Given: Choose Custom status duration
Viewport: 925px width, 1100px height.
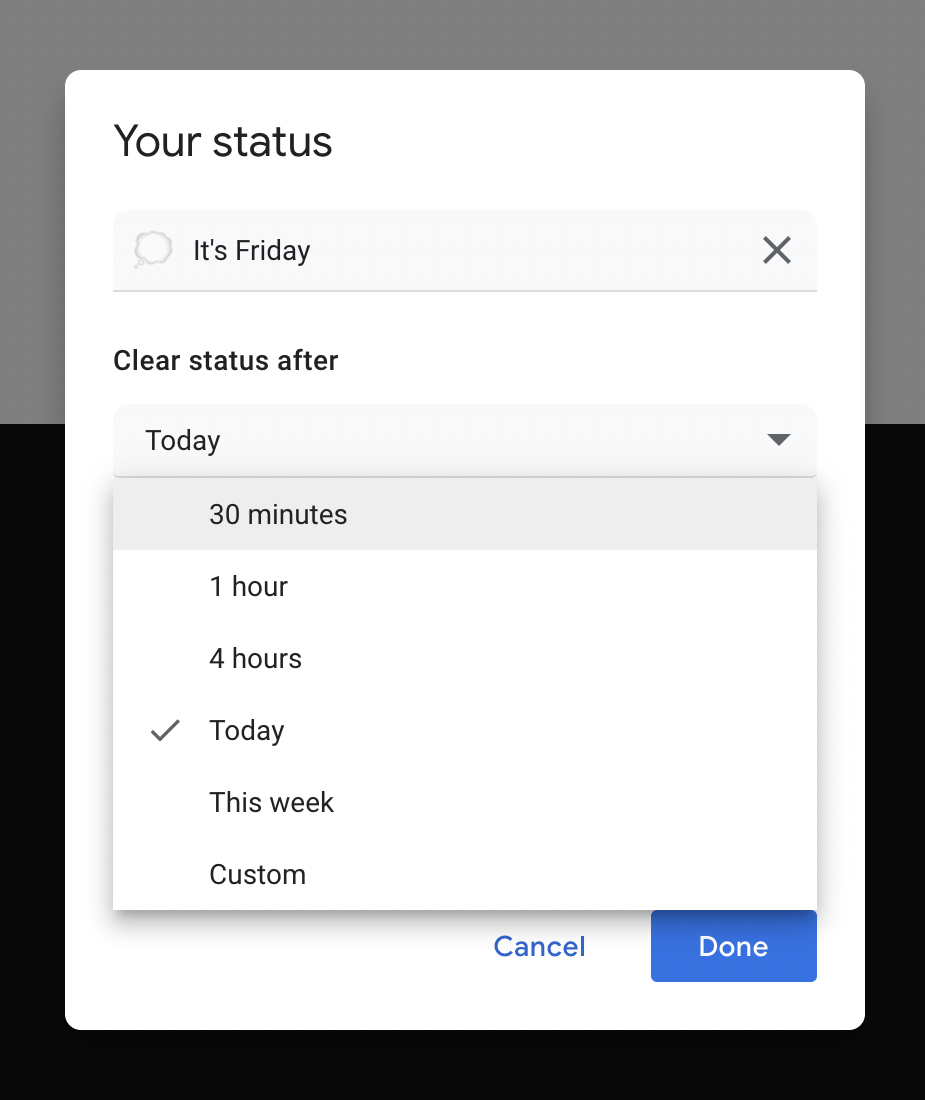Looking at the screenshot, I should (x=257, y=874).
